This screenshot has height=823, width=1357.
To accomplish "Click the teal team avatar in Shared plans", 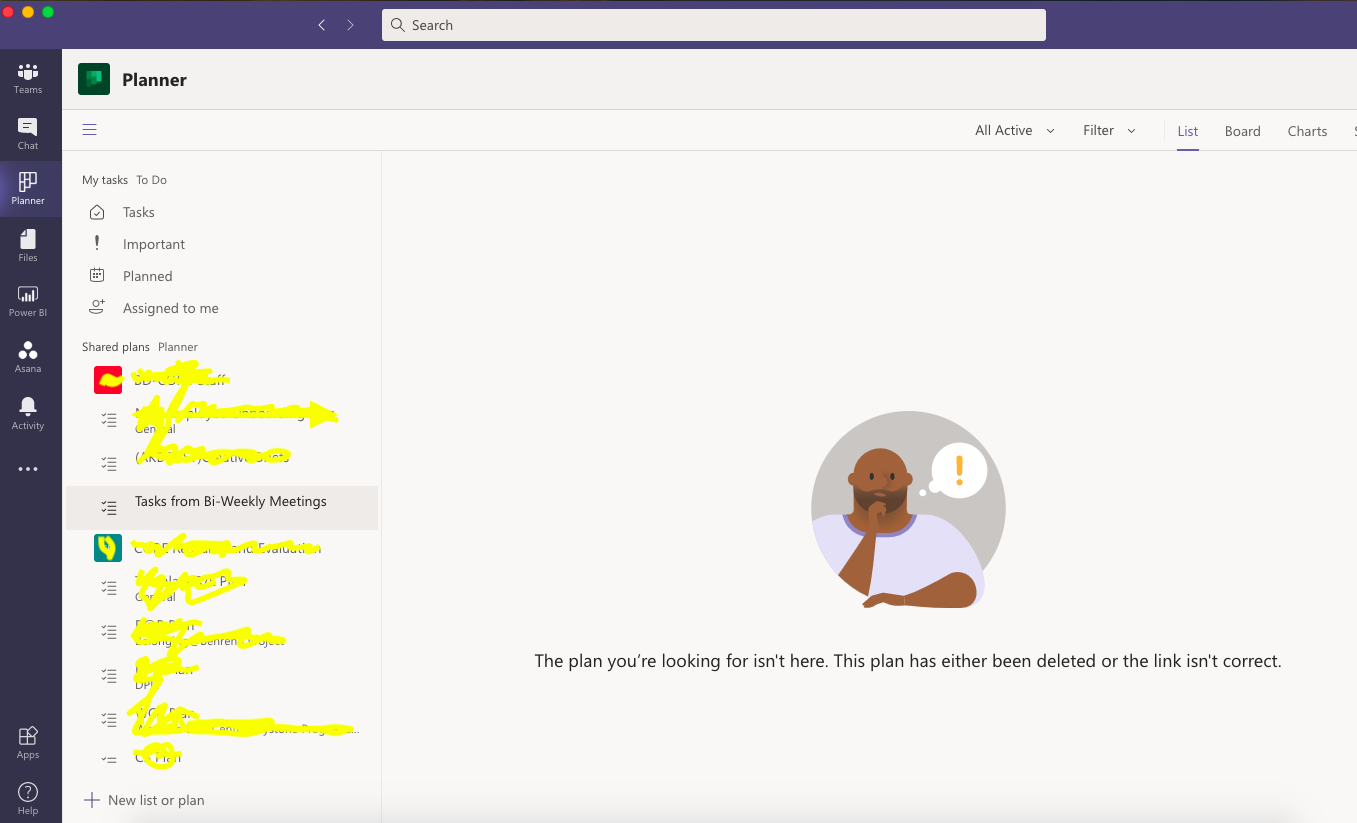I will pyautogui.click(x=108, y=548).
